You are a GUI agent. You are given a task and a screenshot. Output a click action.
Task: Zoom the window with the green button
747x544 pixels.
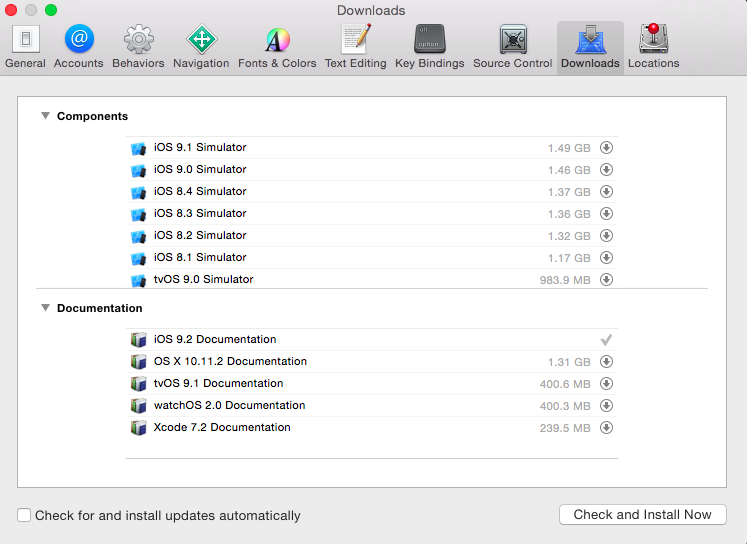coord(51,10)
